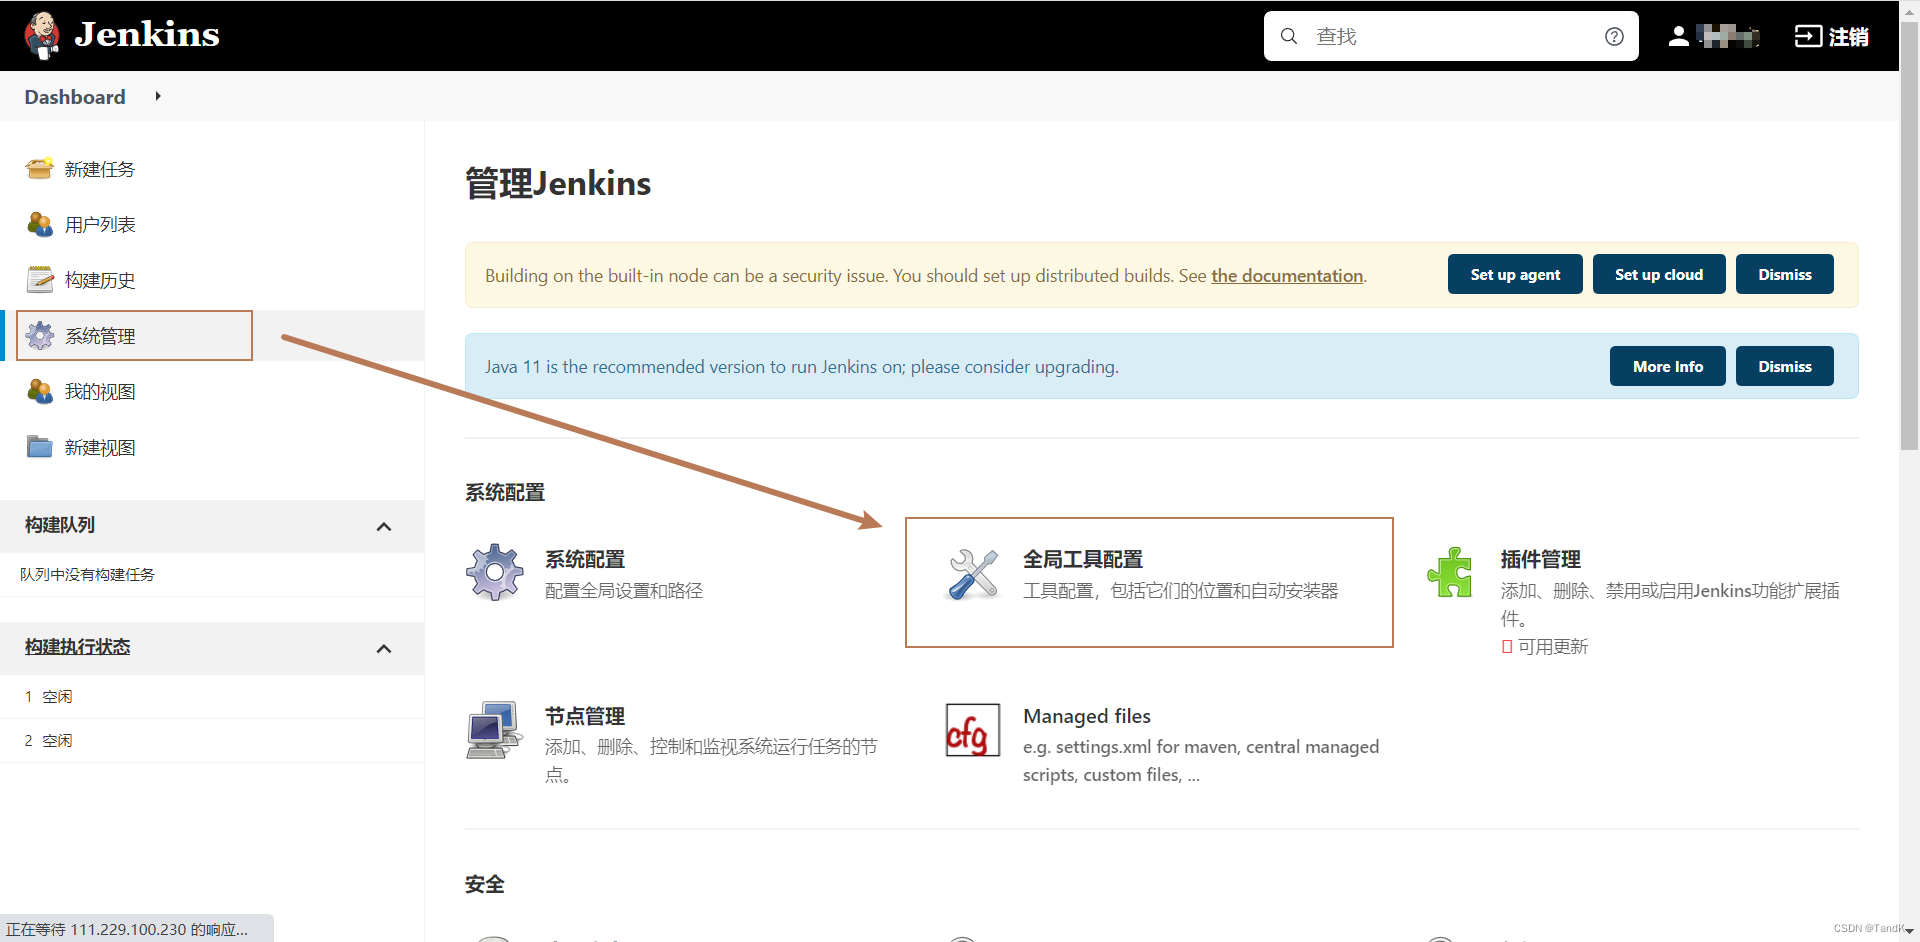This screenshot has height=942, width=1920.
Task: Click the 新建视图 folder icon
Action: (x=40, y=447)
